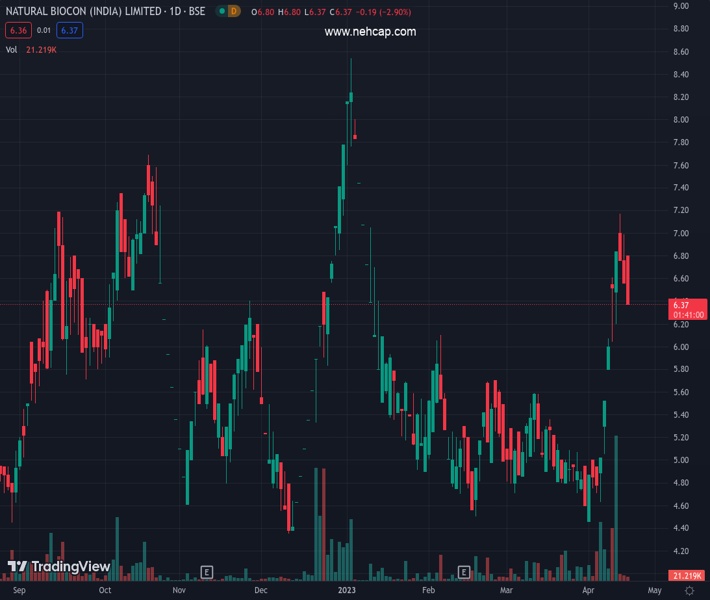Click the 5.00 level on price scale

[x=681, y=461]
